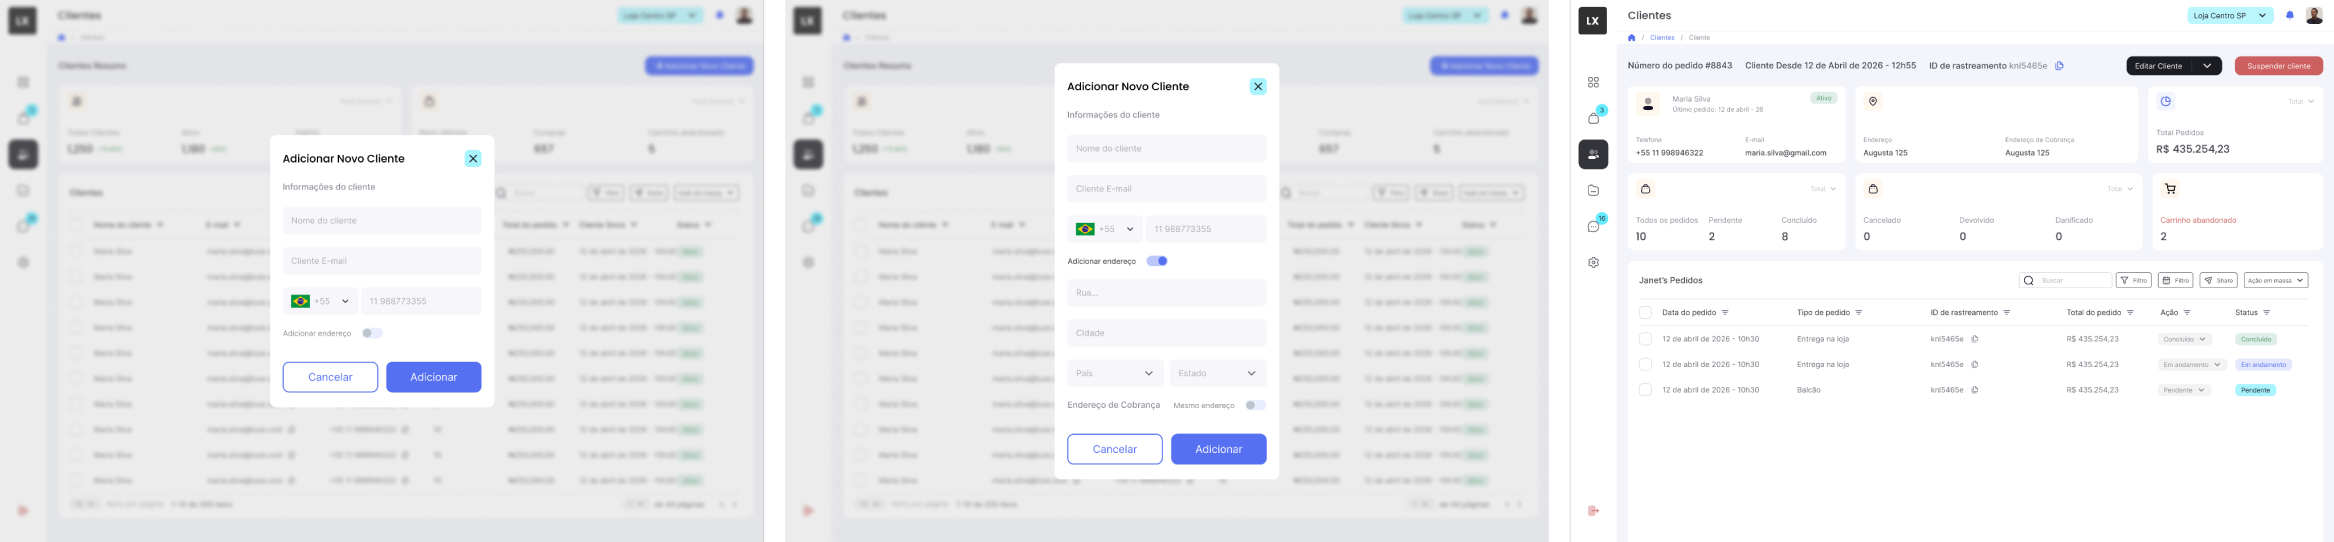Copy the tracking ID knl5465e beside Suspender cliente header
Image resolution: width=2334 pixels, height=542 pixels.
[x=2059, y=66]
